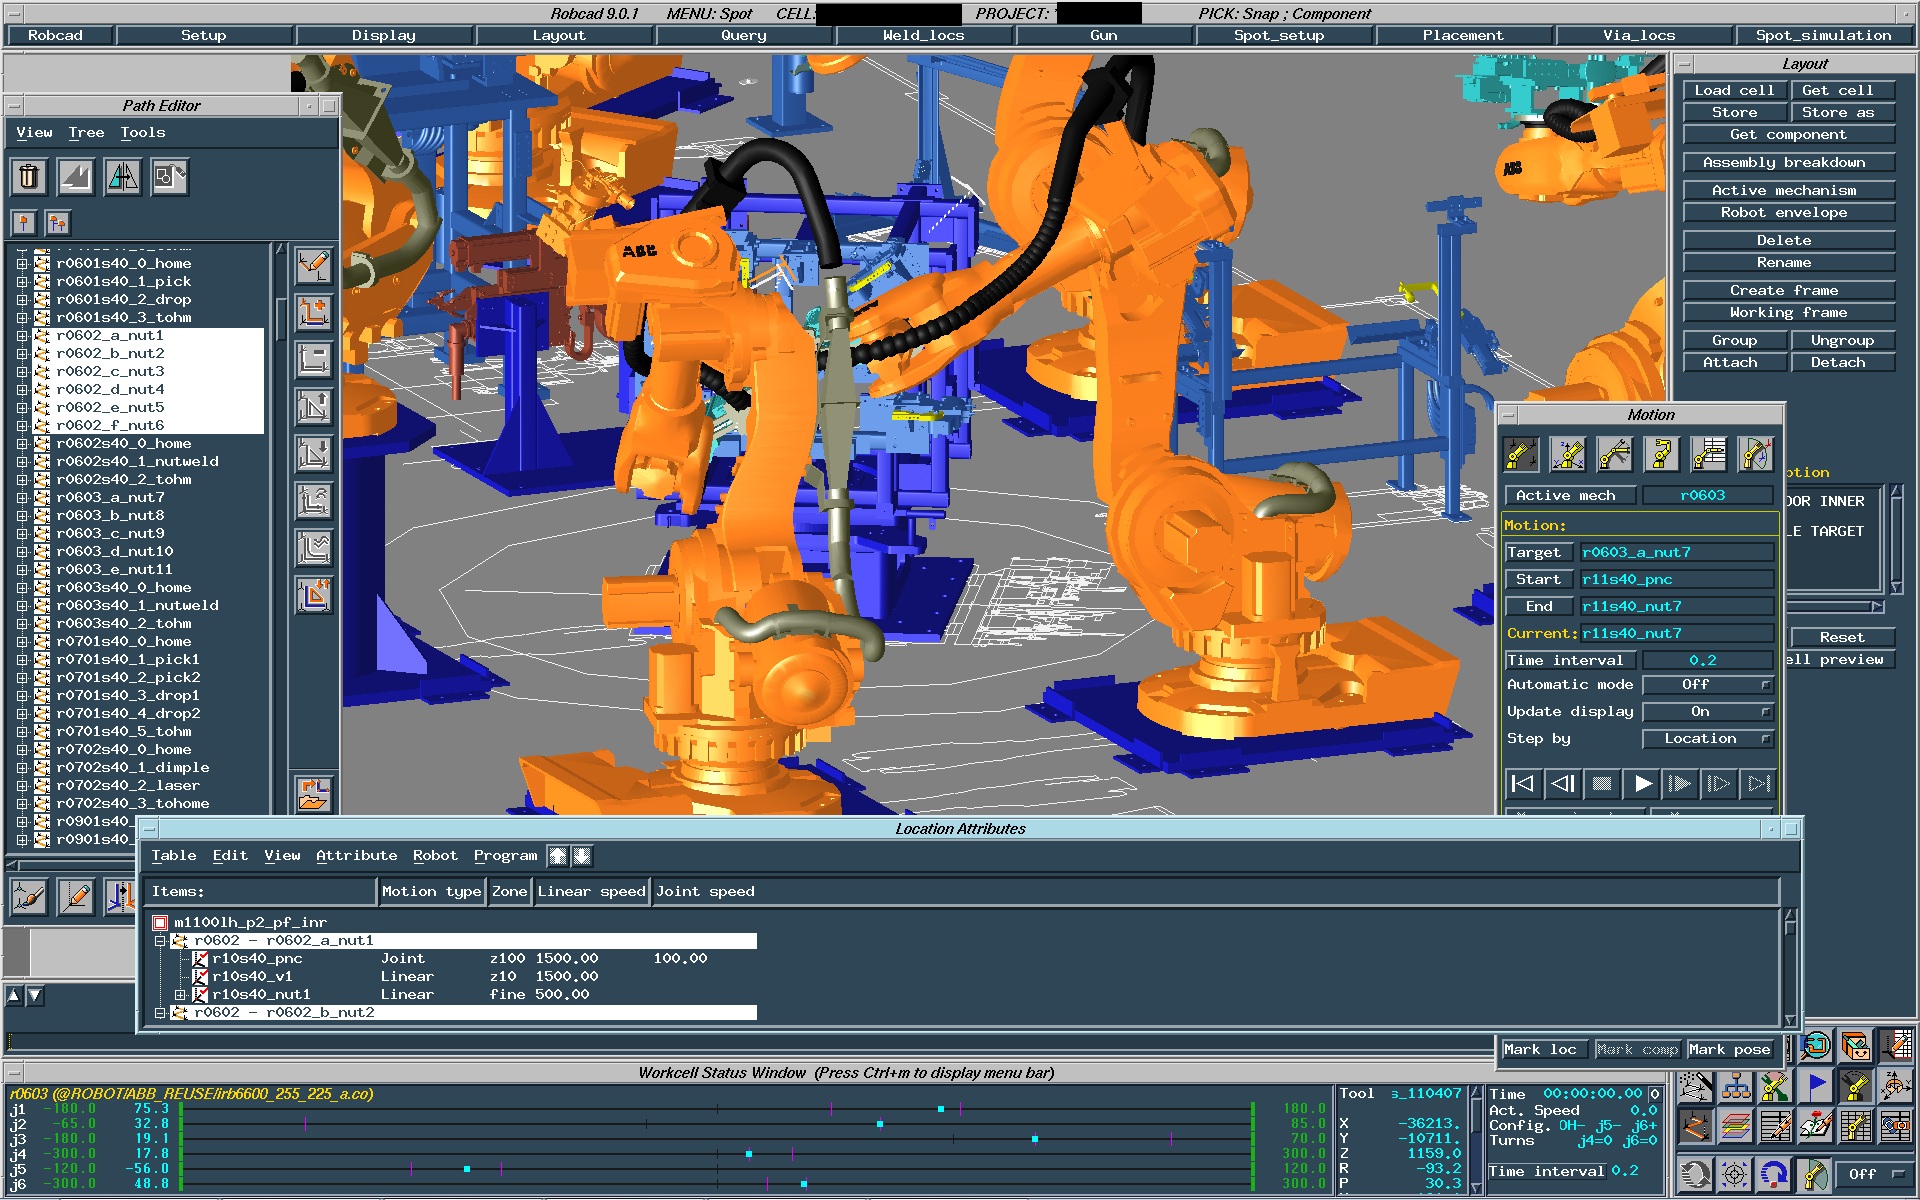Click the mirror path icon in Path Editor
Image resolution: width=1920 pixels, height=1200 pixels.
123,177
